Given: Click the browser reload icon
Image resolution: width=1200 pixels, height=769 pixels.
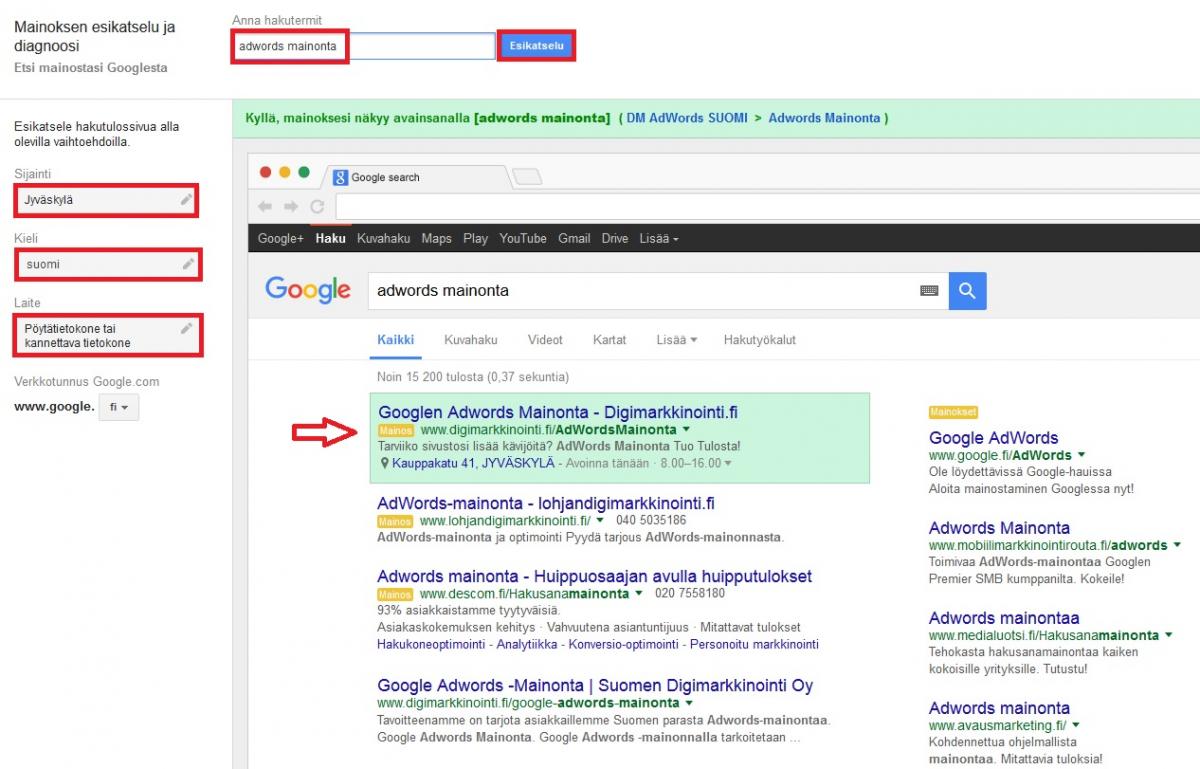Looking at the screenshot, I should point(317,207).
